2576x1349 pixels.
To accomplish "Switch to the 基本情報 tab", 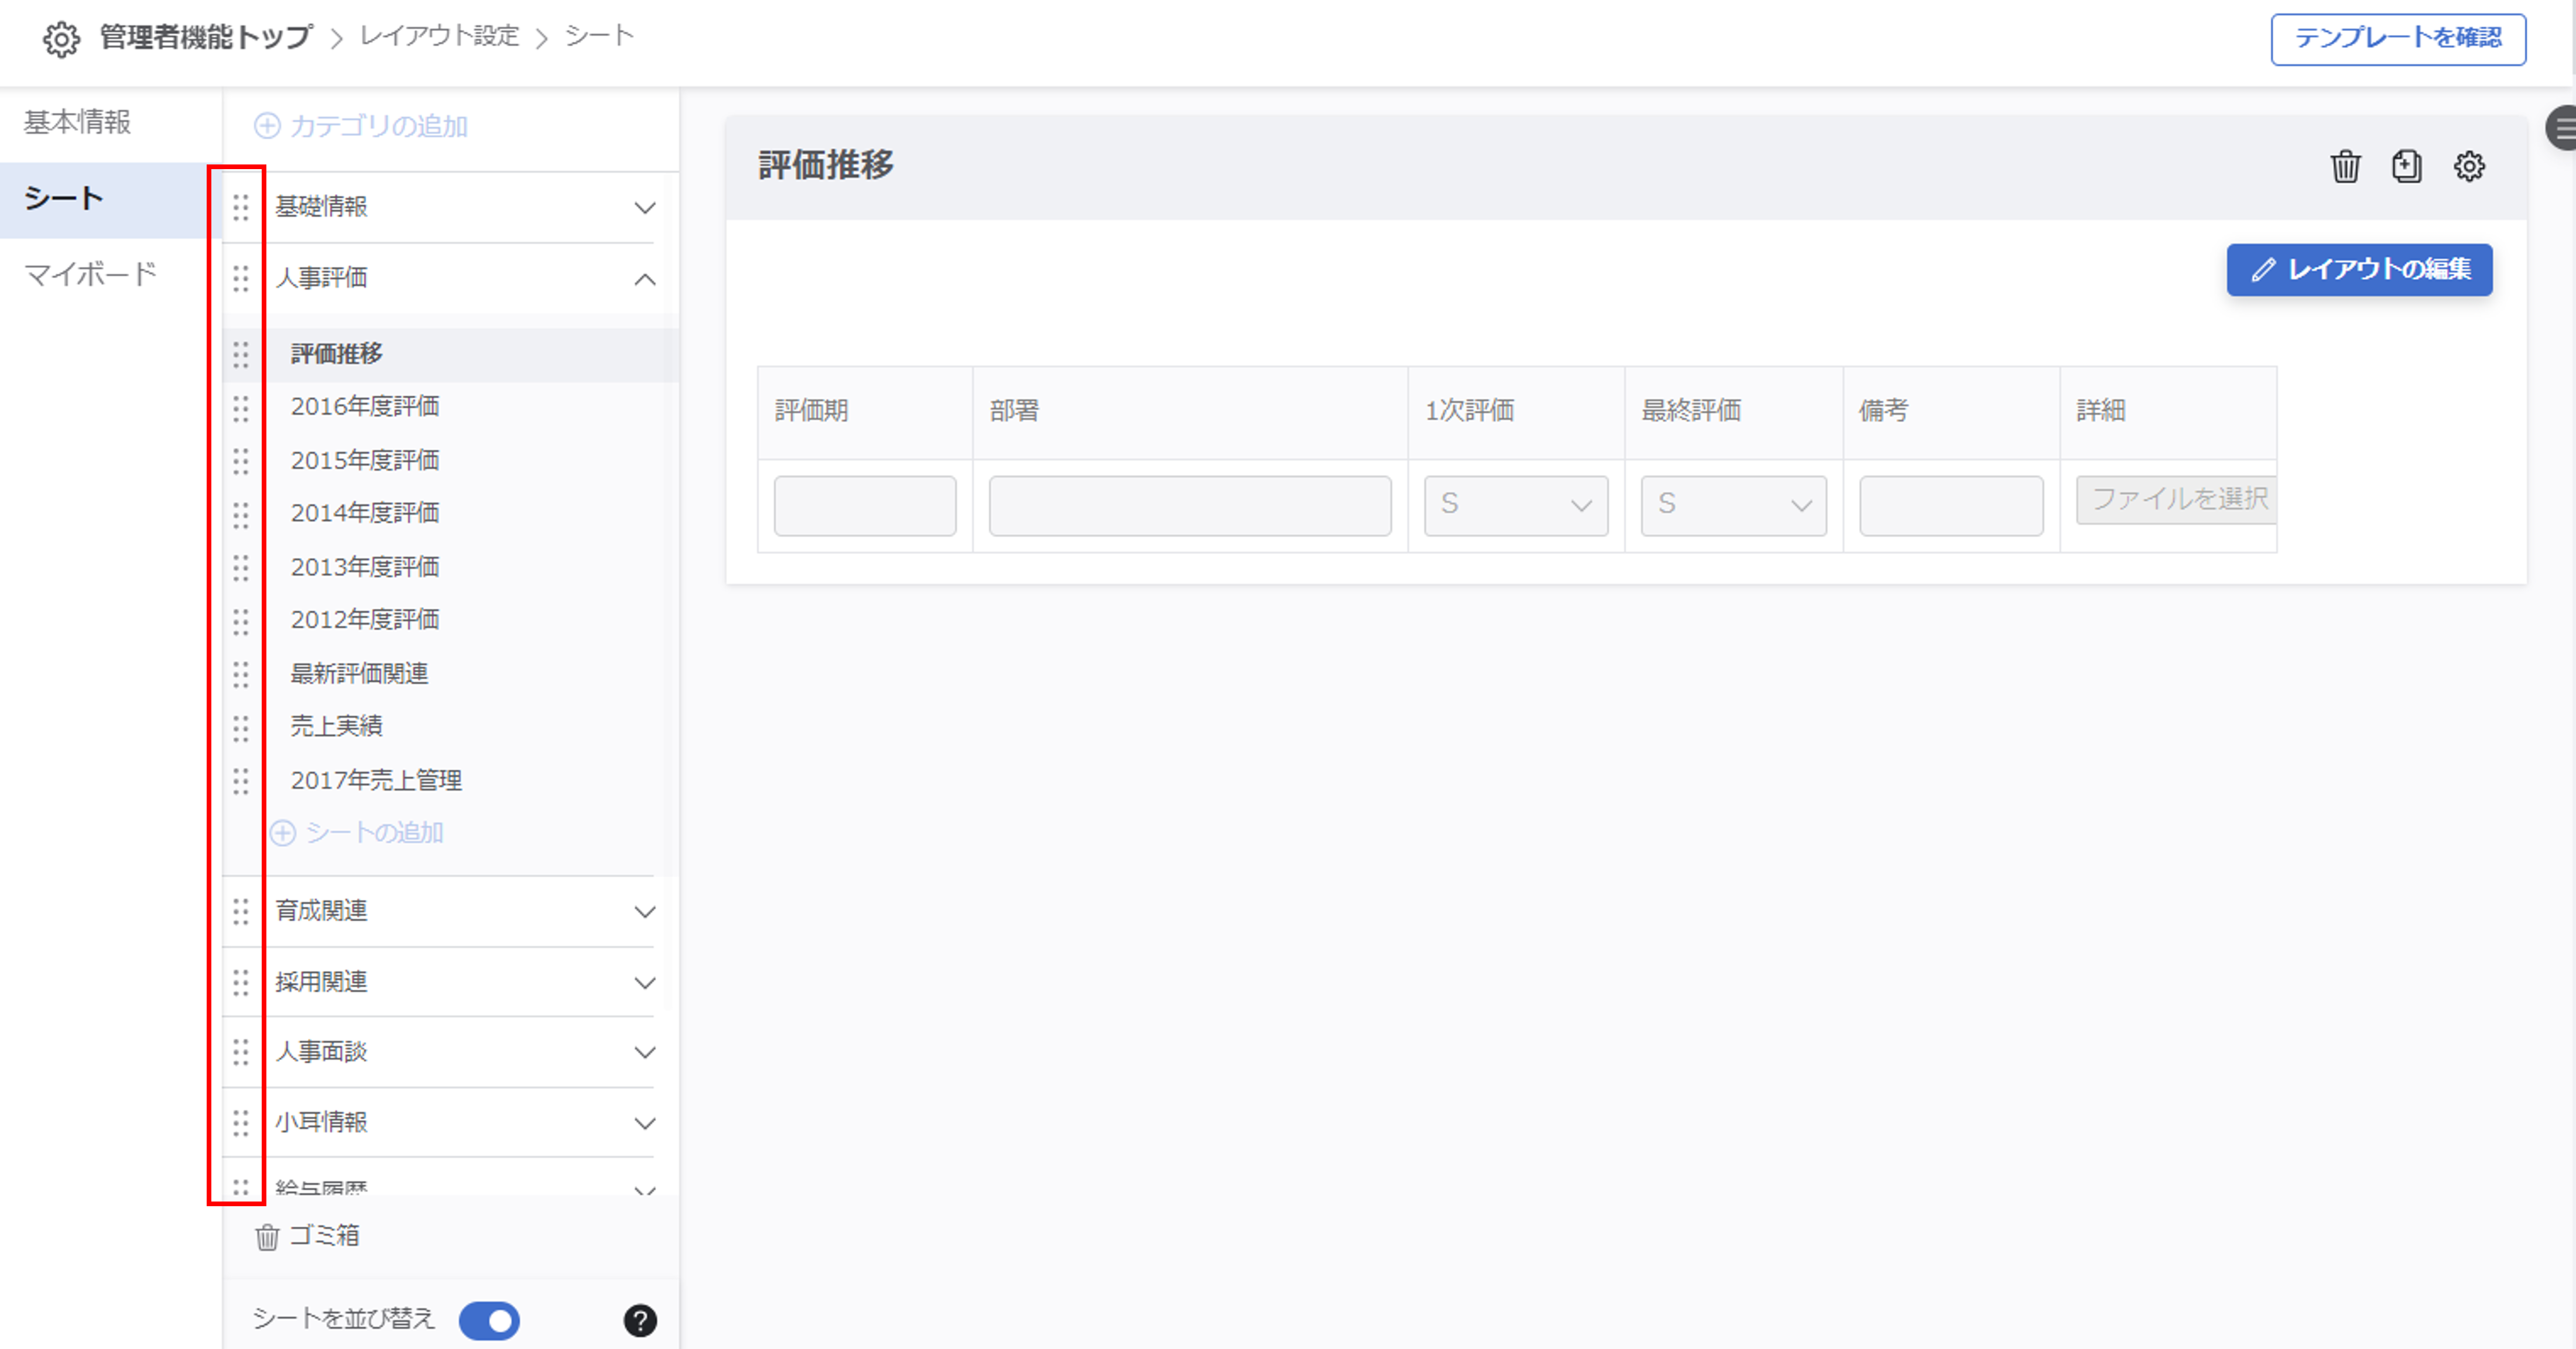I will [x=78, y=122].
